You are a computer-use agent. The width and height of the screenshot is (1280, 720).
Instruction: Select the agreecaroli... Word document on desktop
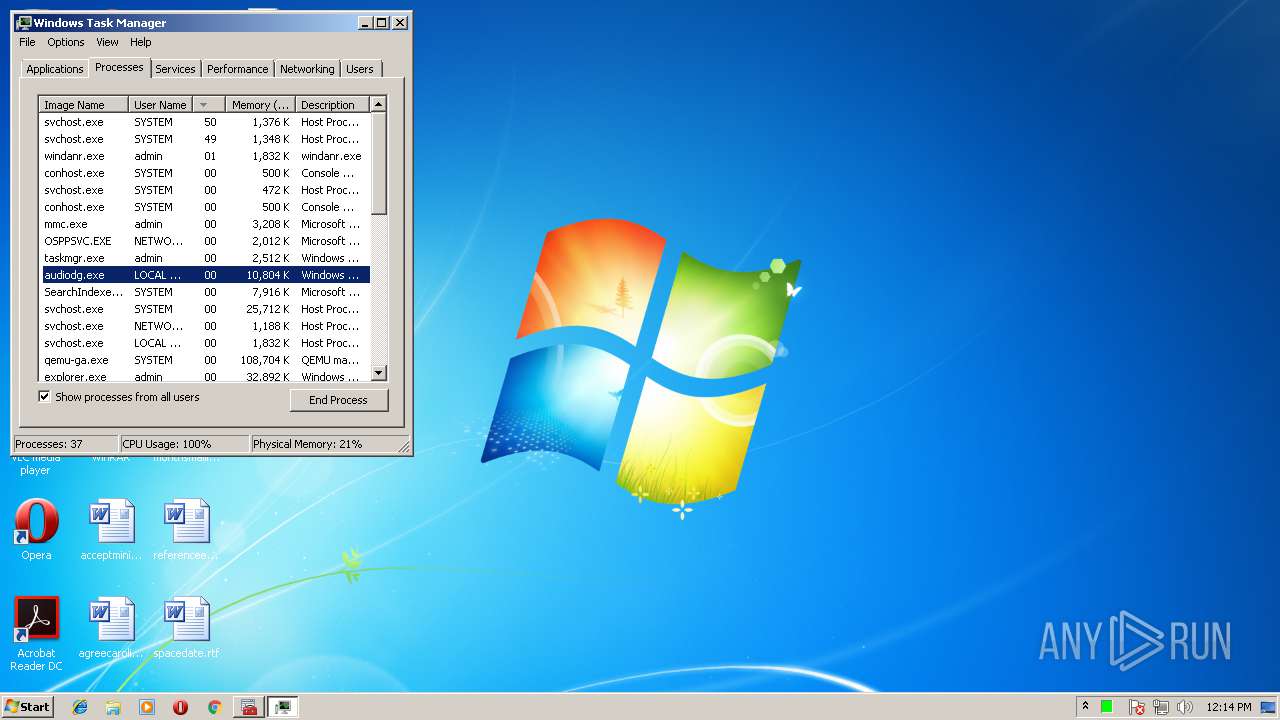[x=111, y=628]
